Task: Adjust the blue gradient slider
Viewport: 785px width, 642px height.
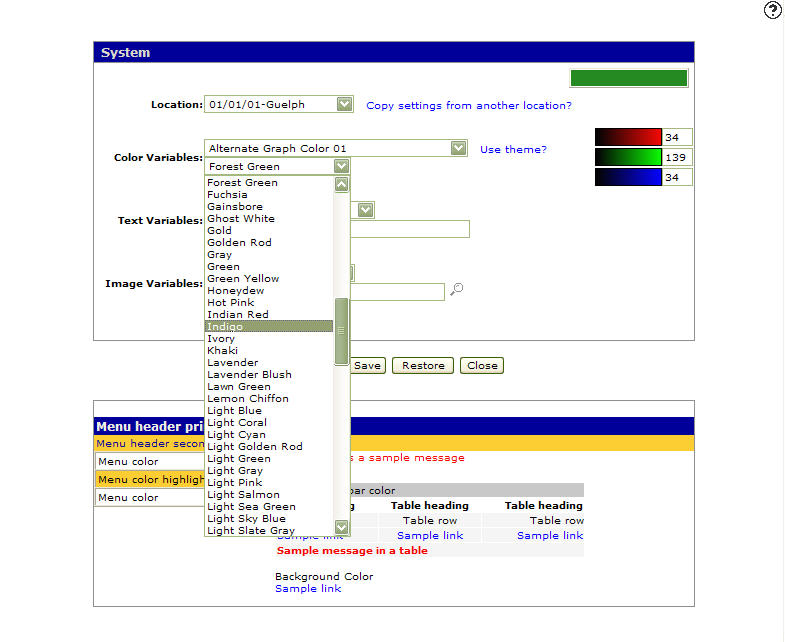Action: (x=628, y=177)
